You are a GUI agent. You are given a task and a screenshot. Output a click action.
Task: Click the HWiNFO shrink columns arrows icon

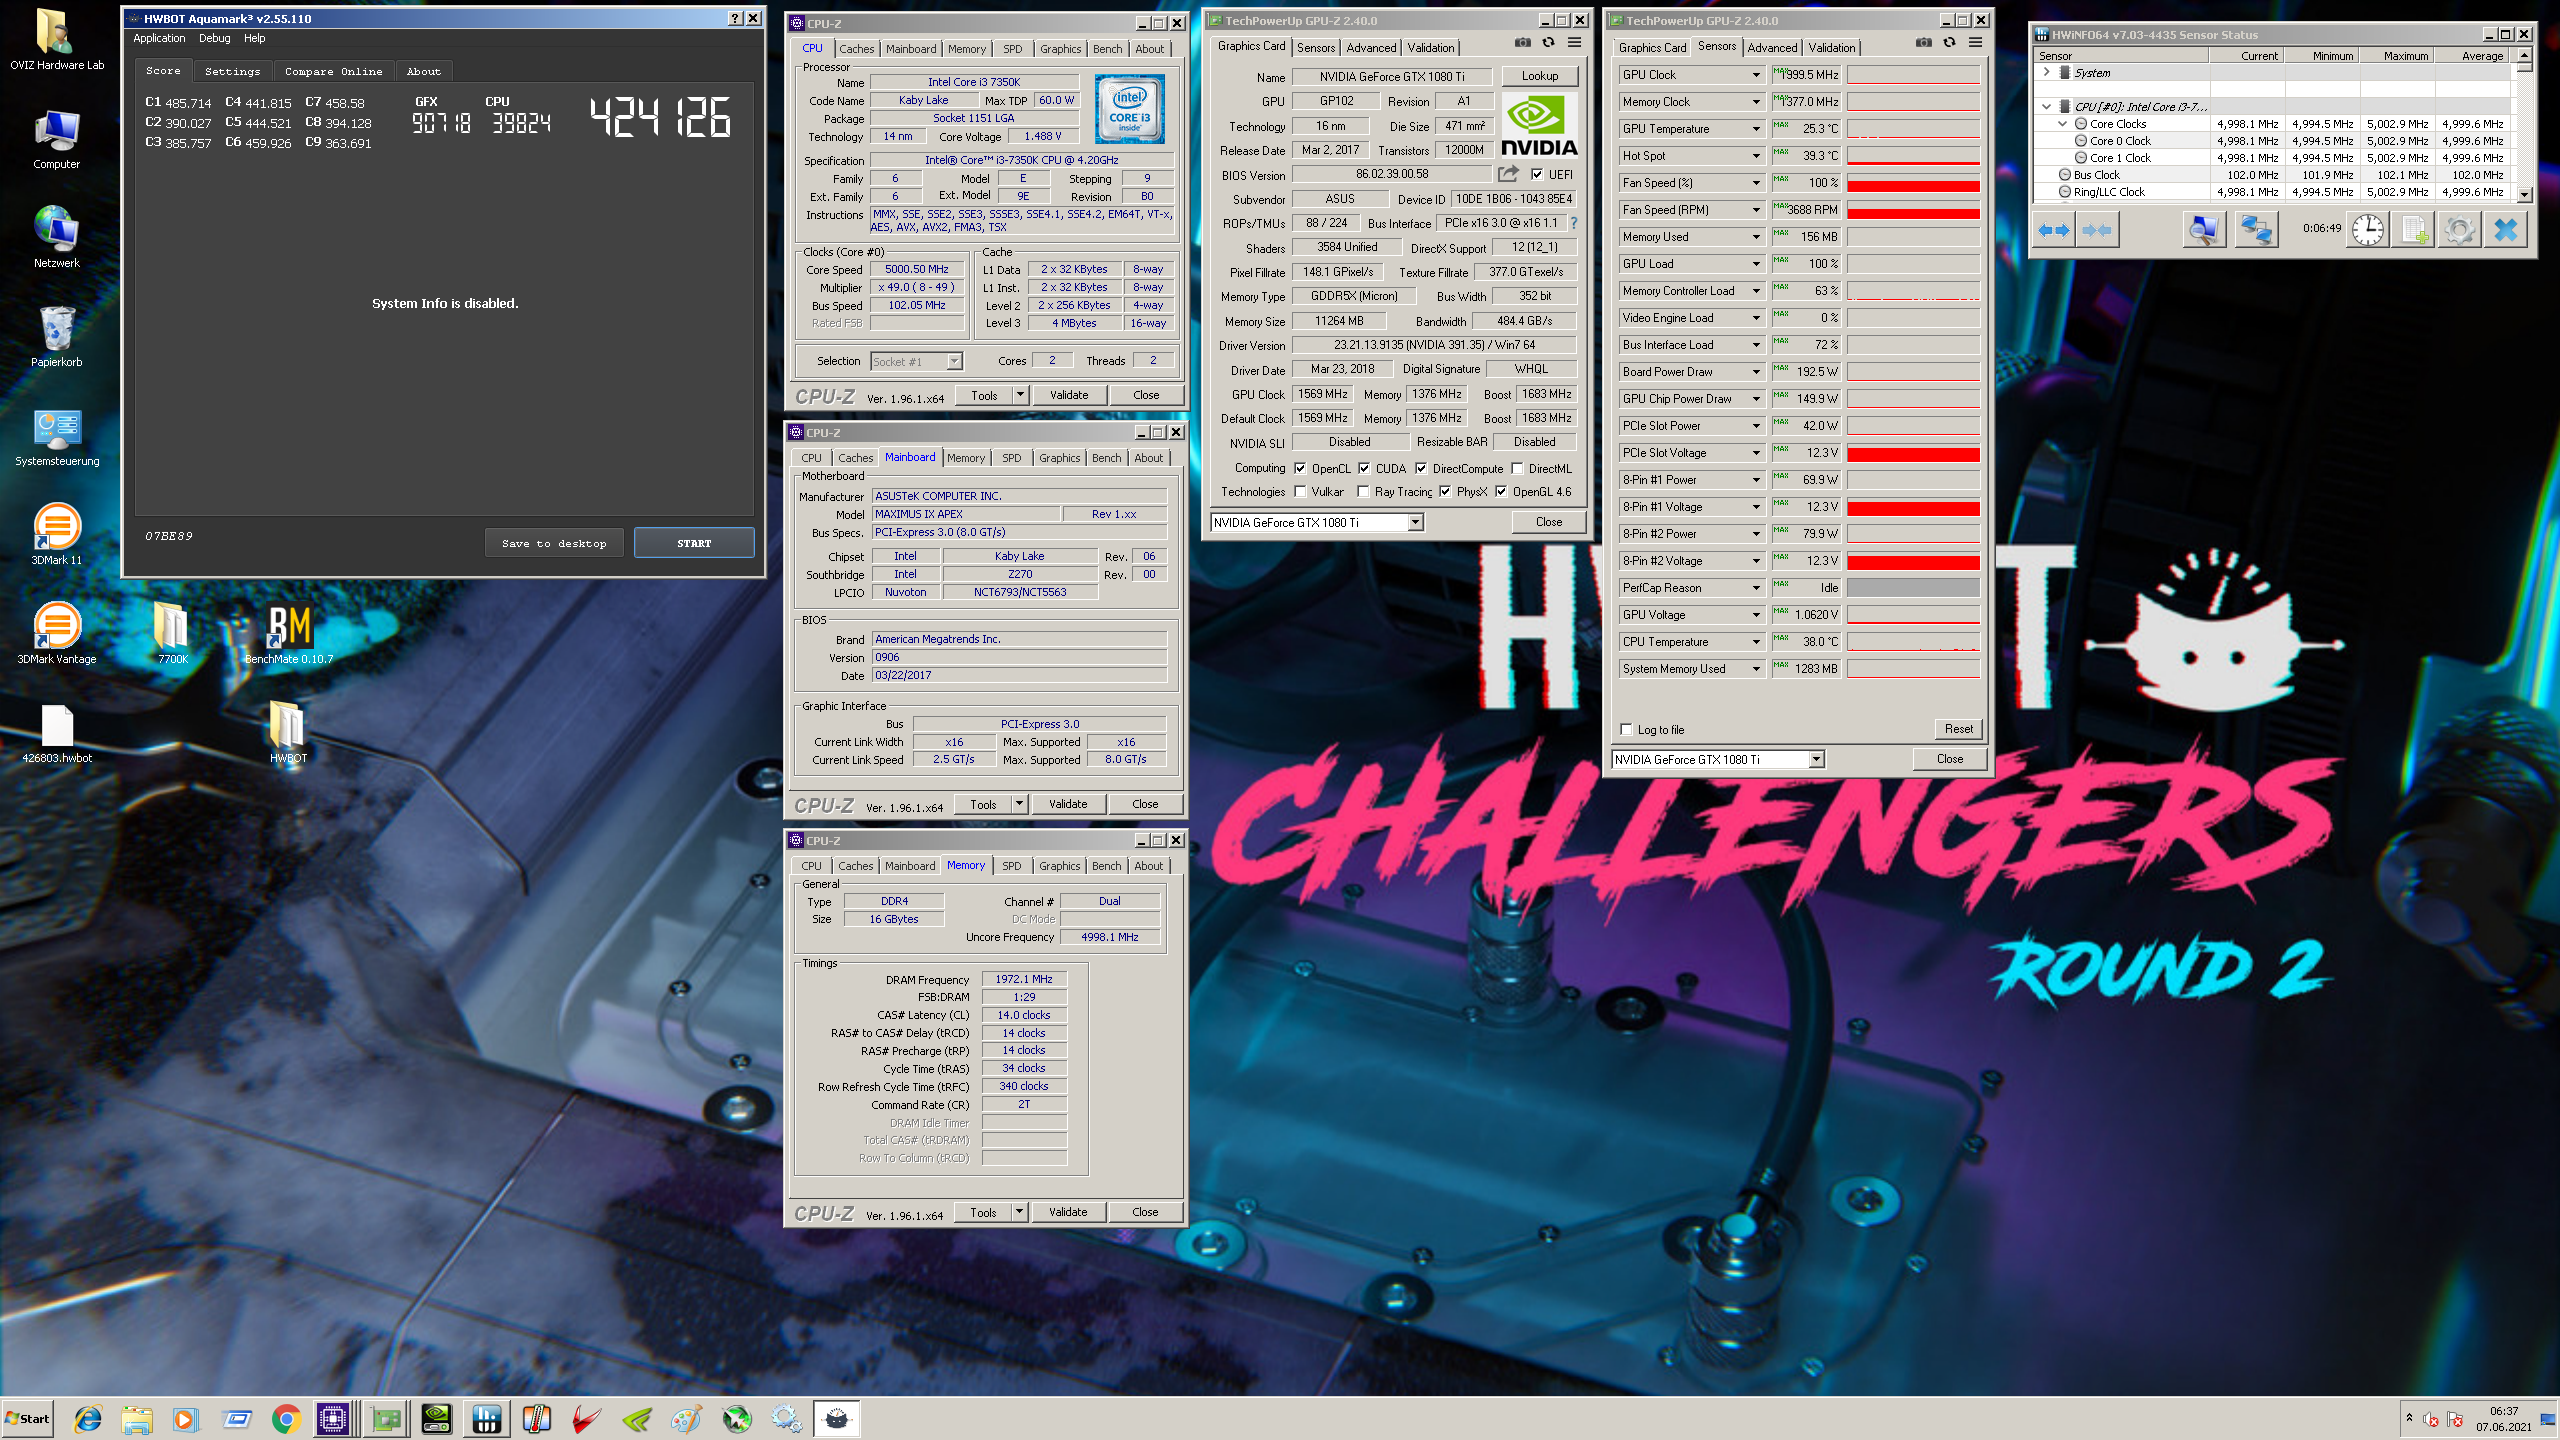[x=2097, y=230]
